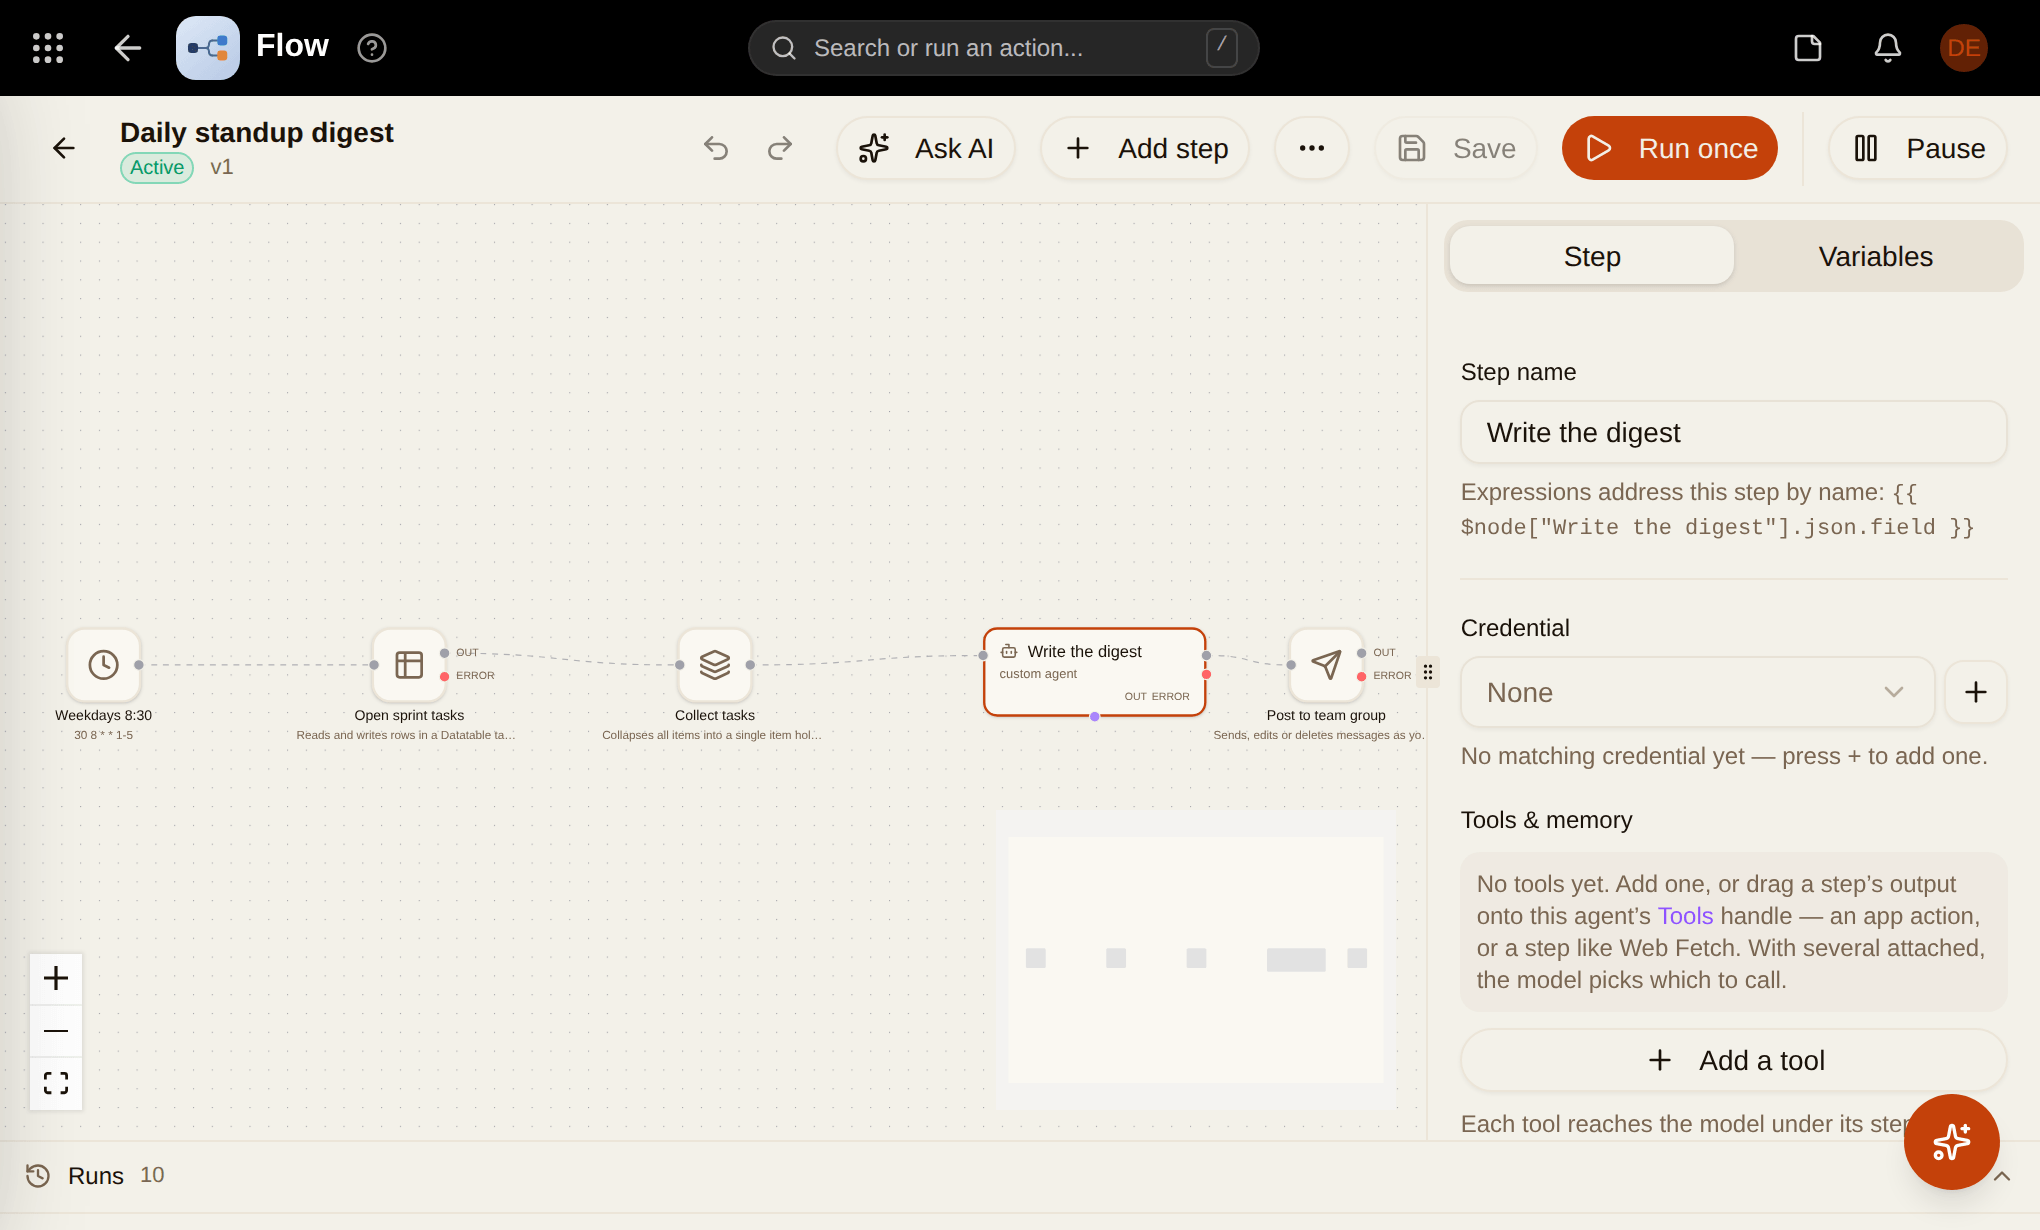Open the notes page icon
Screen dimensions: 2040x1230
coord(1808,48)
